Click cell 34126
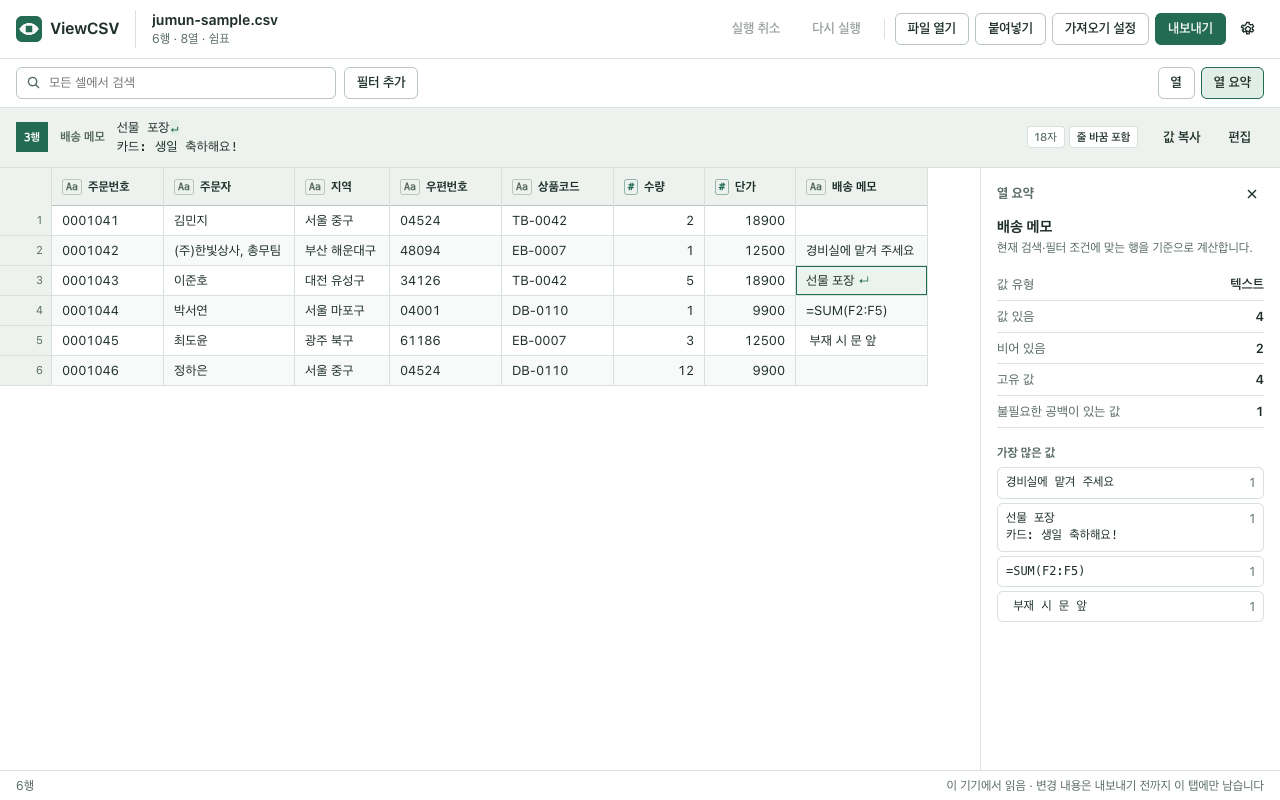This screenshot has width=1280, height=800. (x=446, y=281)
